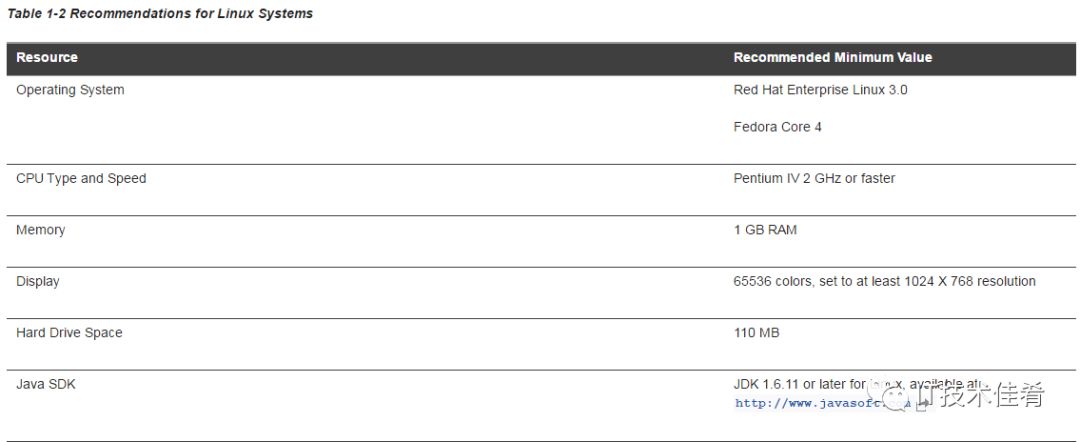Click the 65536 colors resolution value

click(x=884, y=282)
